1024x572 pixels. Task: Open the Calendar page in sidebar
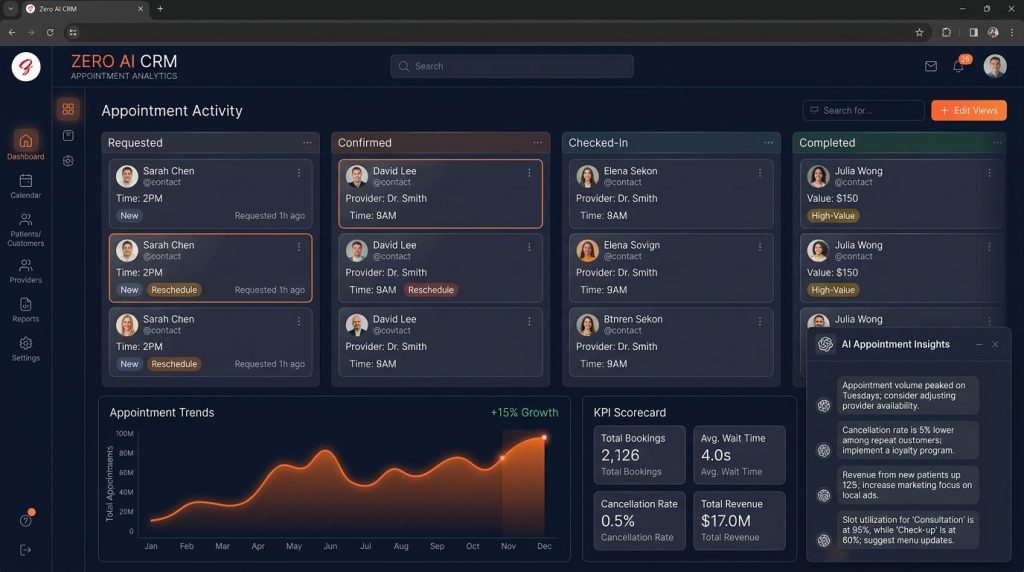click(25, 186)
